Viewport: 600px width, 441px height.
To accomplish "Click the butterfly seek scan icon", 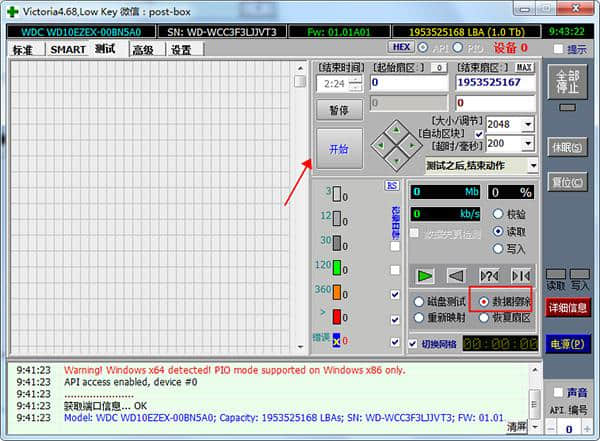I will pyautogui.click(x=520, y=275).
